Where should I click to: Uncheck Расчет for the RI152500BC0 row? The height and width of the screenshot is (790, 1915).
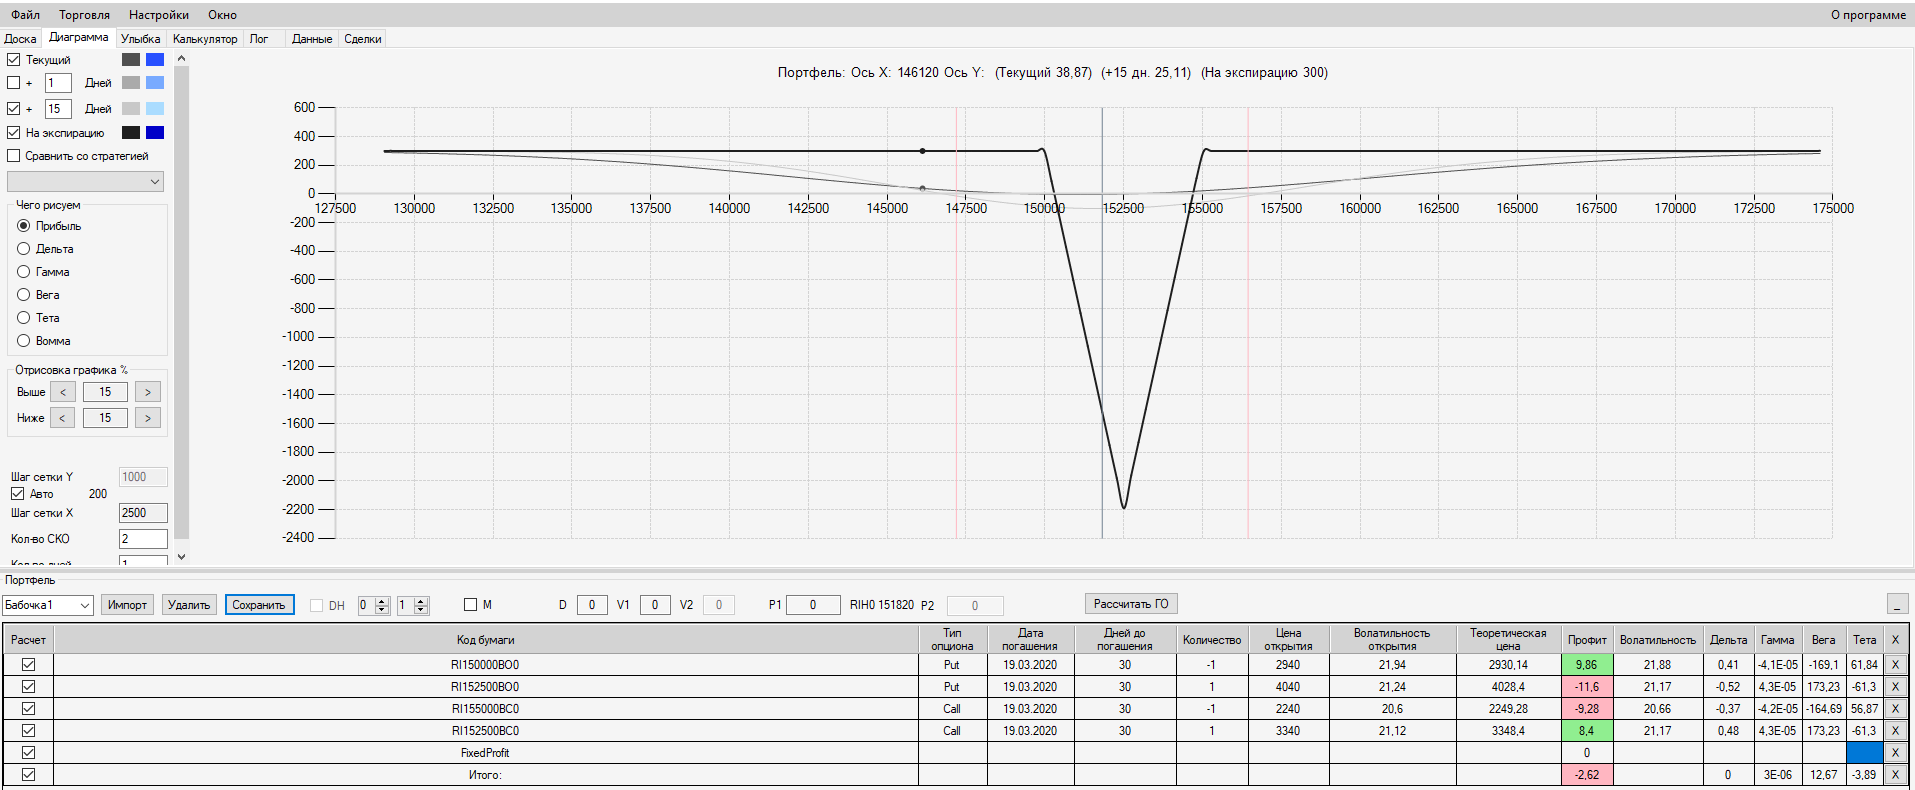tap(28, 731)
